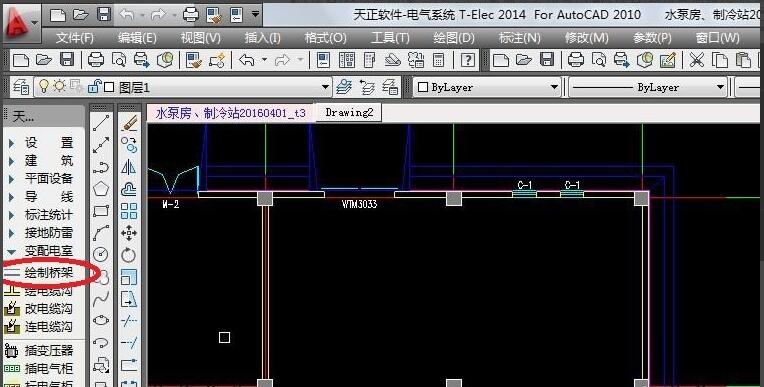Select the Spline tool
The height and width of the screenshot is (387, 764).
point(101,298)
